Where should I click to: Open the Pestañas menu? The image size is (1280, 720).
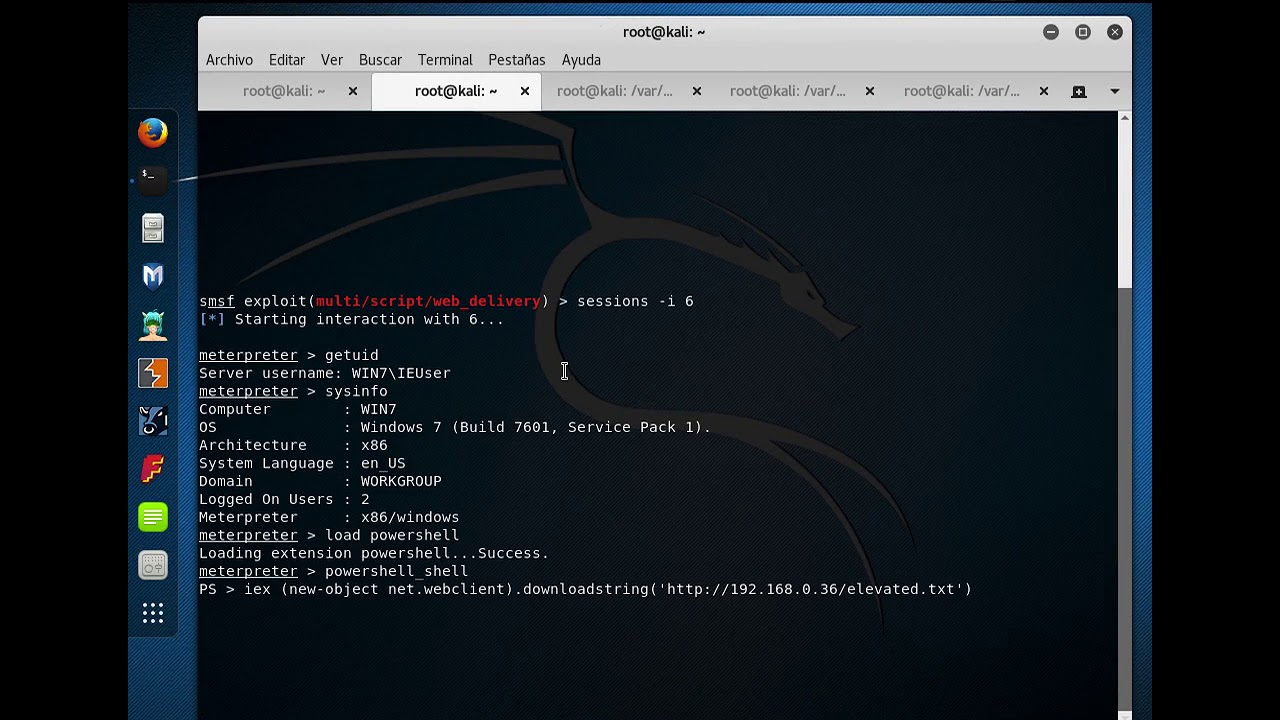pos(517,60)
